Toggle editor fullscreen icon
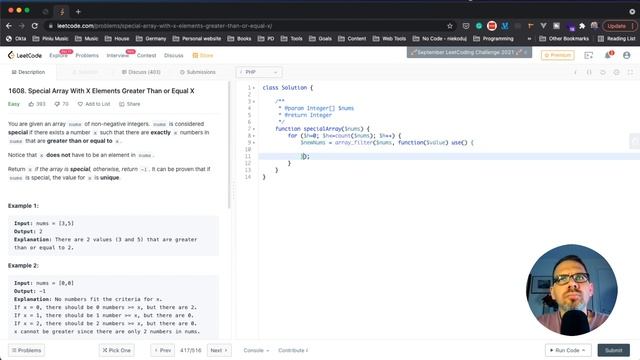 [x=631, y=72]
